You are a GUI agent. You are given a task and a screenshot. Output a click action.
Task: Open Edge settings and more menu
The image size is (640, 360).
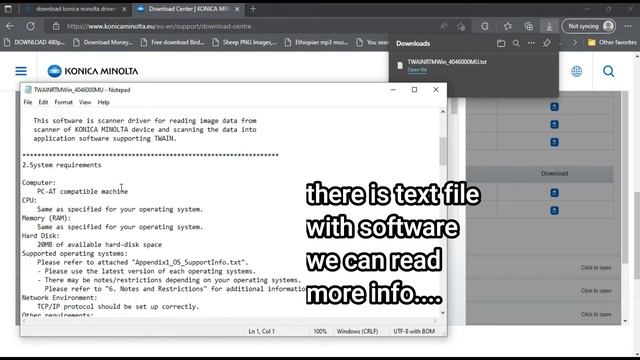pos(628,27)
